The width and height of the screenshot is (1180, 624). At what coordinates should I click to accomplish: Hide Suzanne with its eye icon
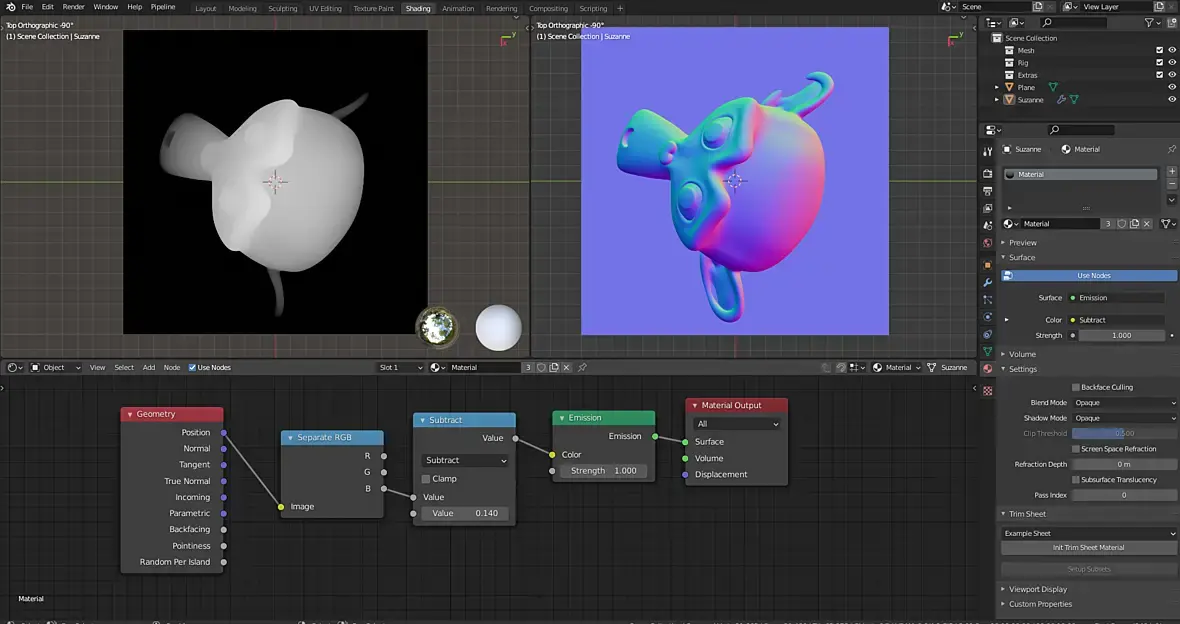pyautogui.click(x=1172, y=100)
